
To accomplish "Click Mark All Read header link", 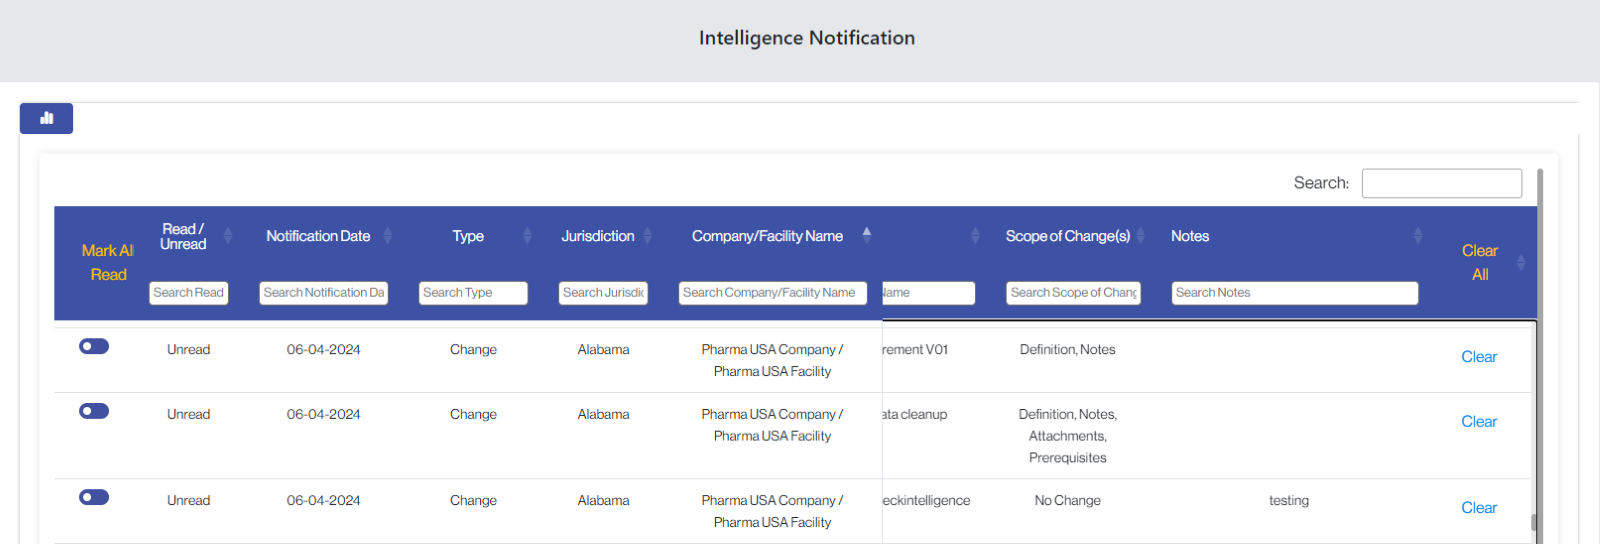I will 108,263.
